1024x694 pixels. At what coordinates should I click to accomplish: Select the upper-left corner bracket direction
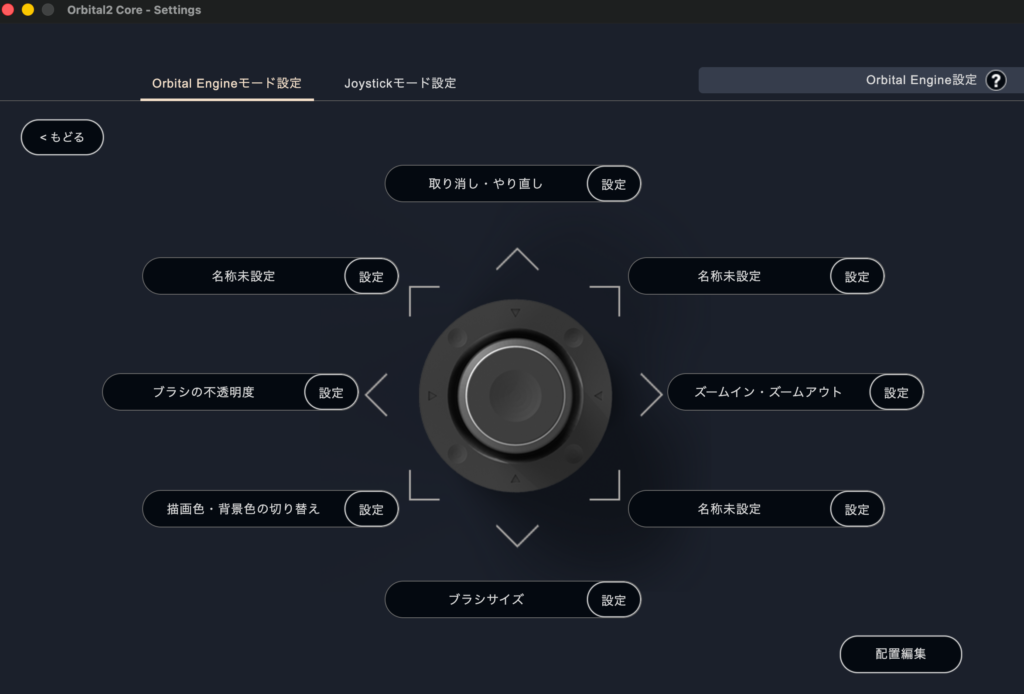[424, 300]
